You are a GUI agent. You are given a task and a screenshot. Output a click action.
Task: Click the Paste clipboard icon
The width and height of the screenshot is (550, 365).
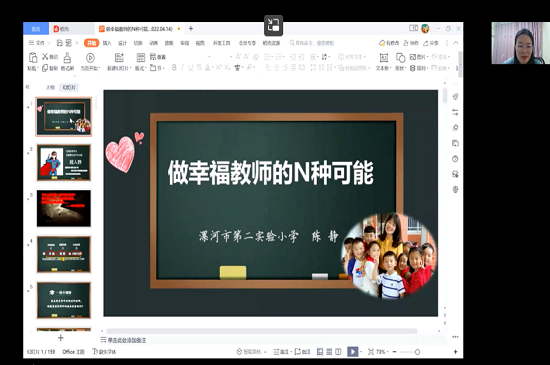[33, 58]
